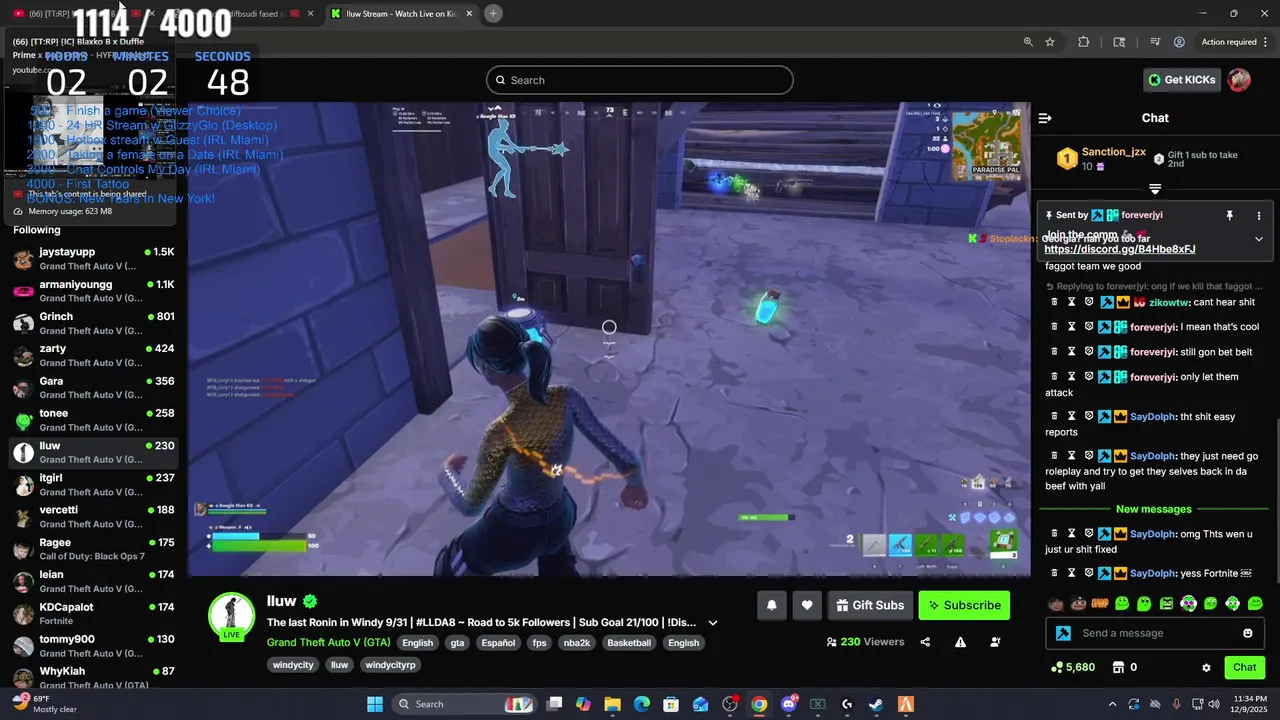
Task: Switch to the lluw Stream browser tab
Action: pos(402,14)
